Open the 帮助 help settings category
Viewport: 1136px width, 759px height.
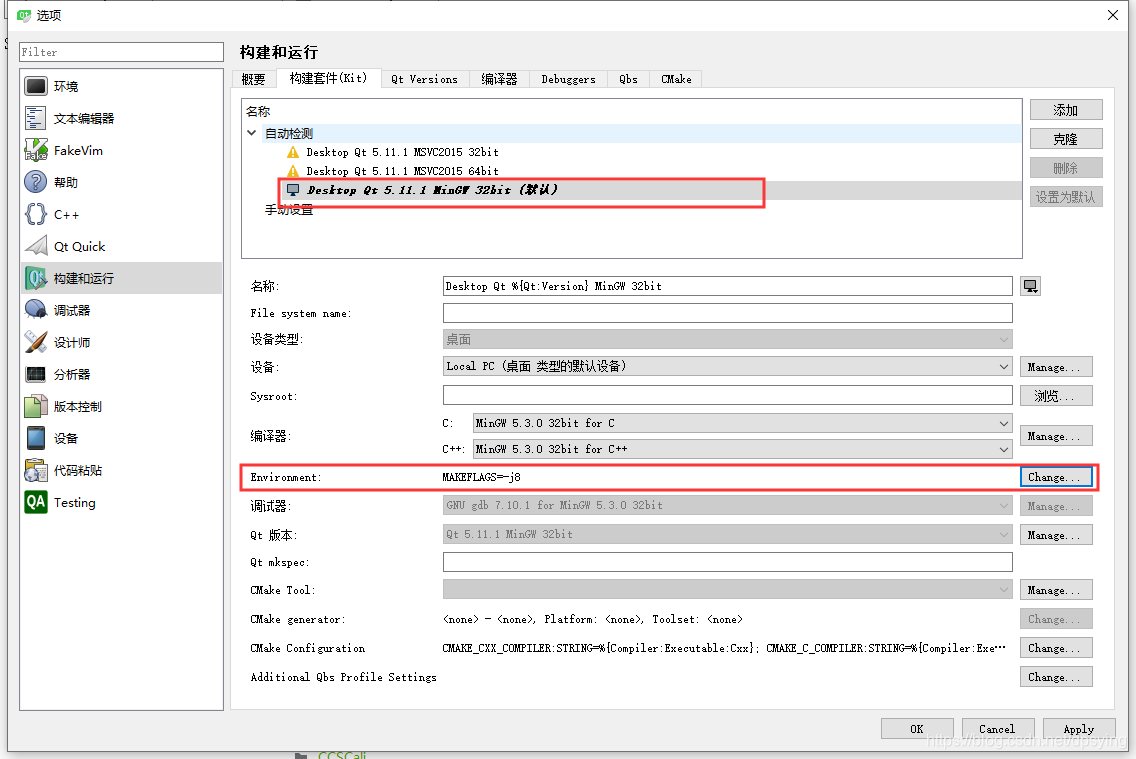pyautogui.click(x=121, y=182)
